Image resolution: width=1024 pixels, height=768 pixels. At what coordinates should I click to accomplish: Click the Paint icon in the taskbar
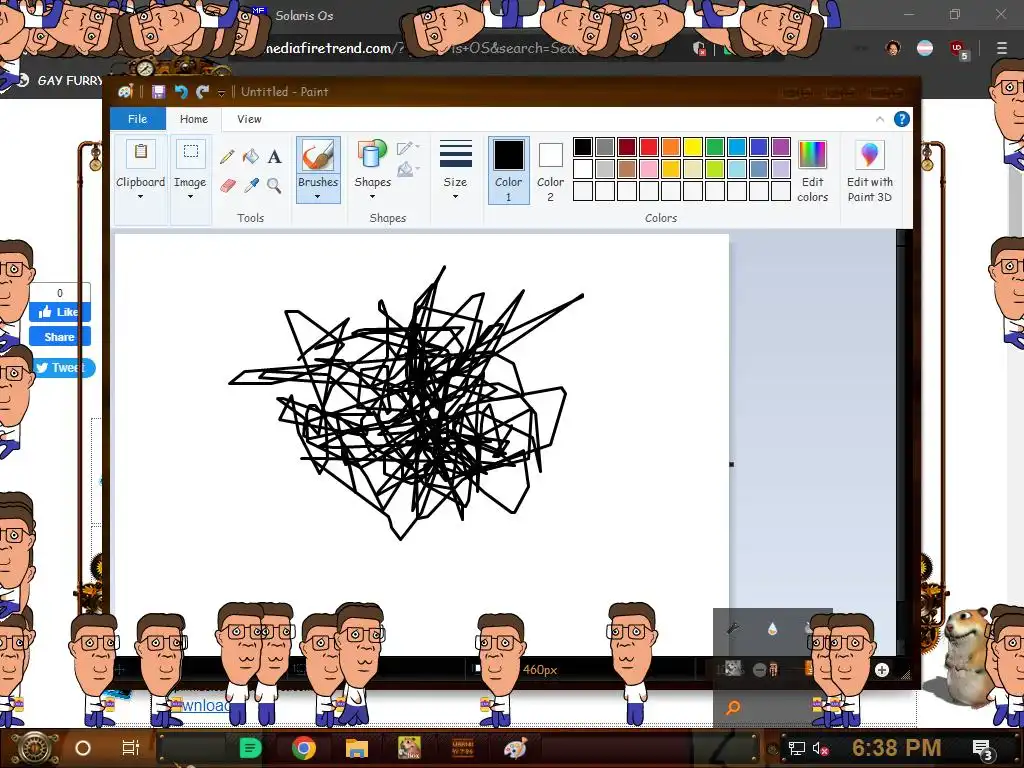coord(515,748)
